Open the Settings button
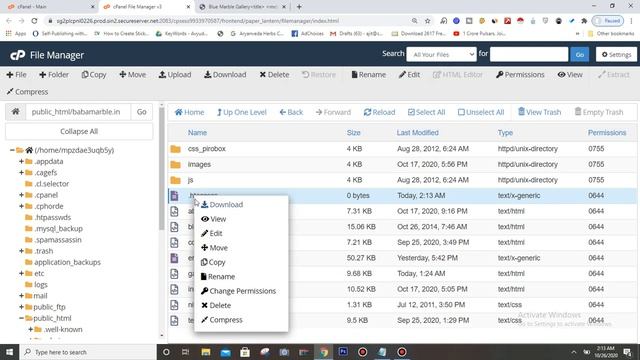 (616, 54)
